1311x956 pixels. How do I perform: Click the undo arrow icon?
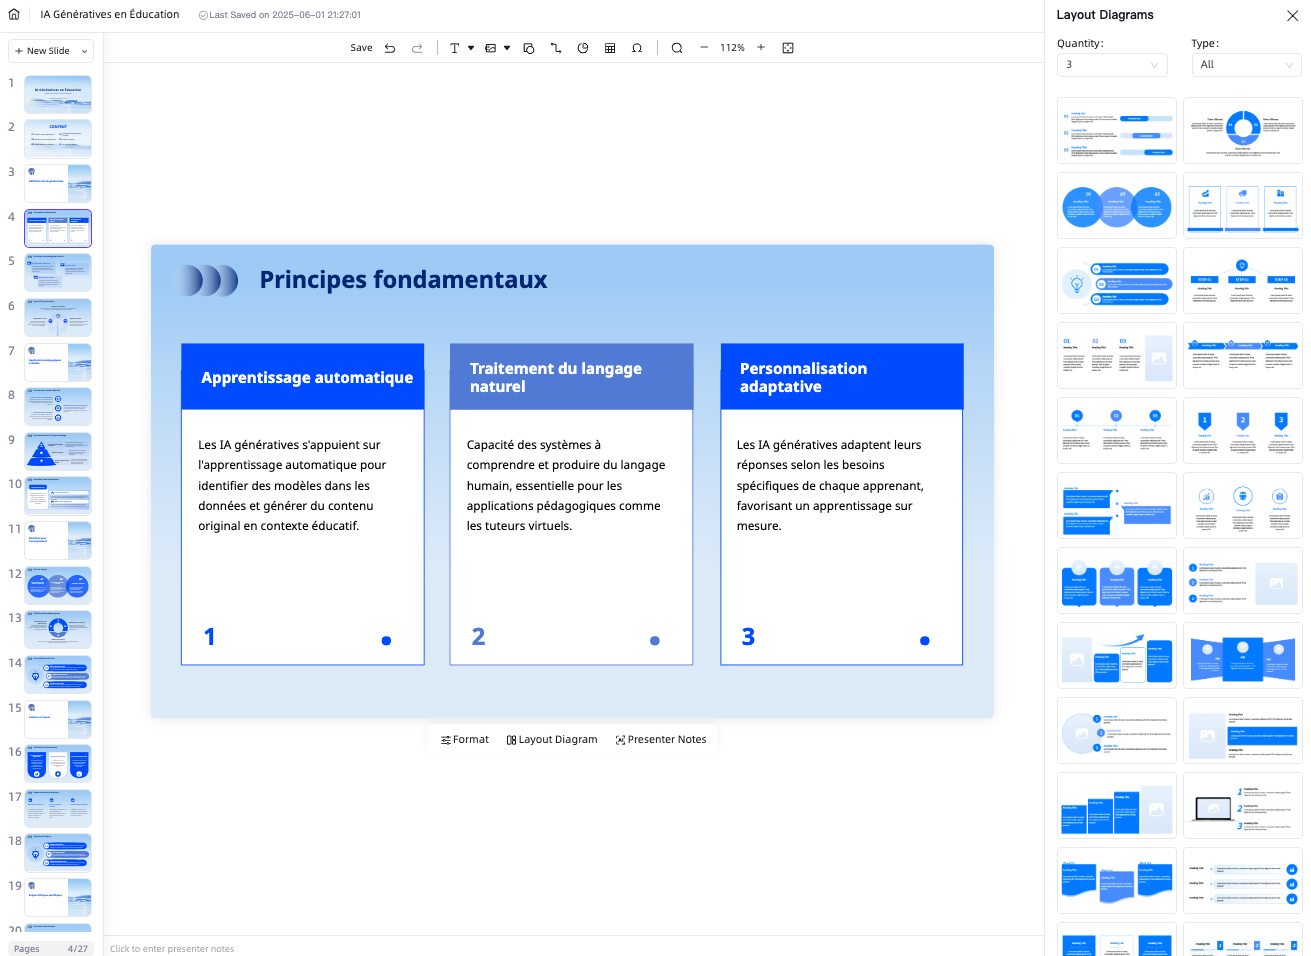(390, 48)
